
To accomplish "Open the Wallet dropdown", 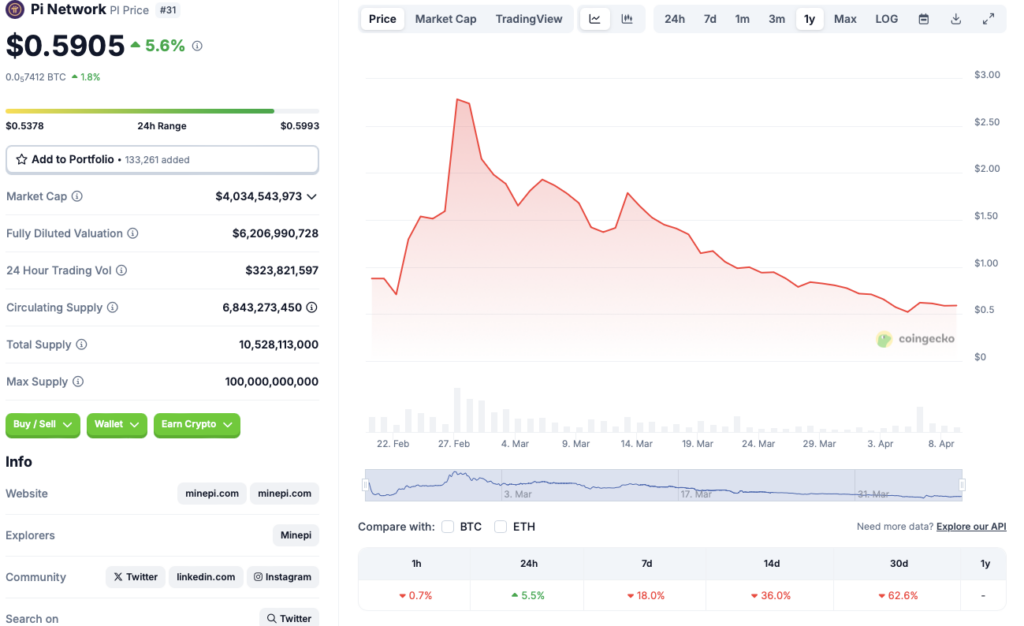I will click(117, 425).
